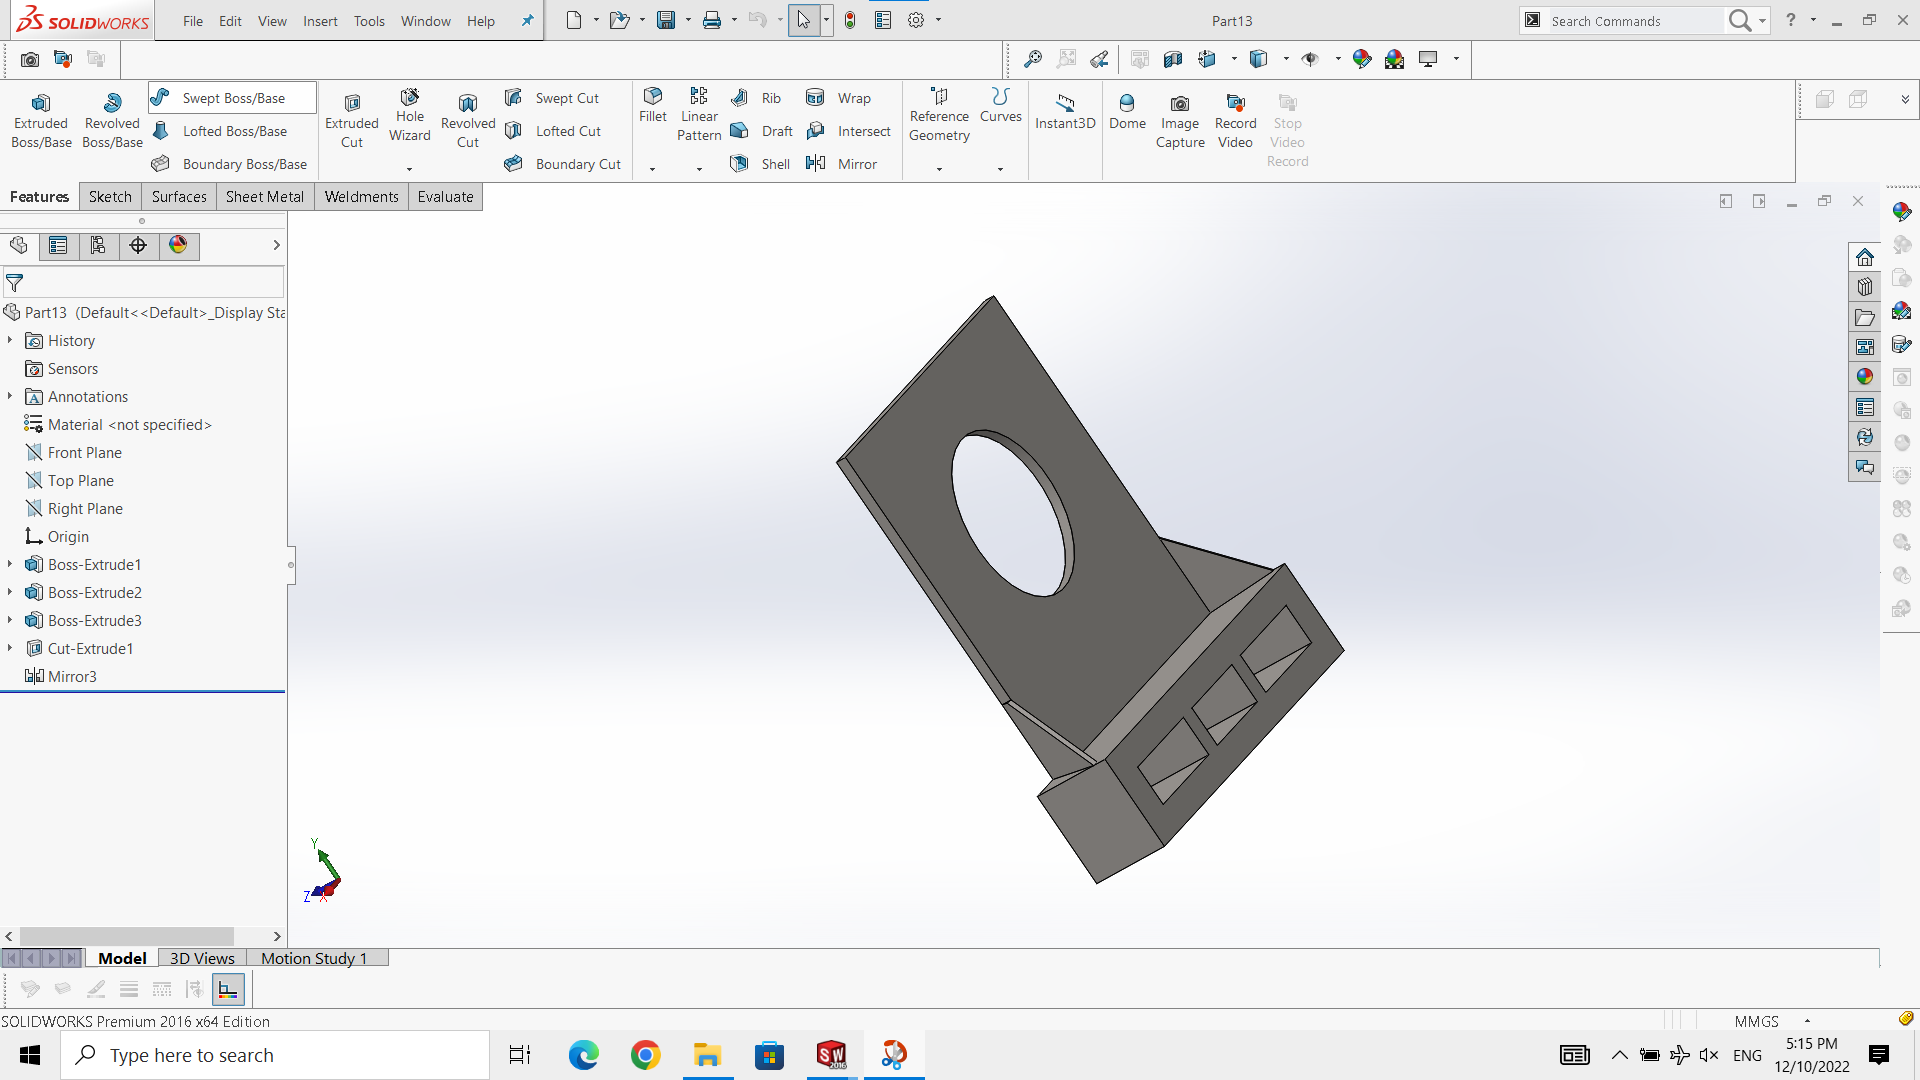Switch to the Surfaces tab
Screen dimensions: 1920x1080
point(179,197)
